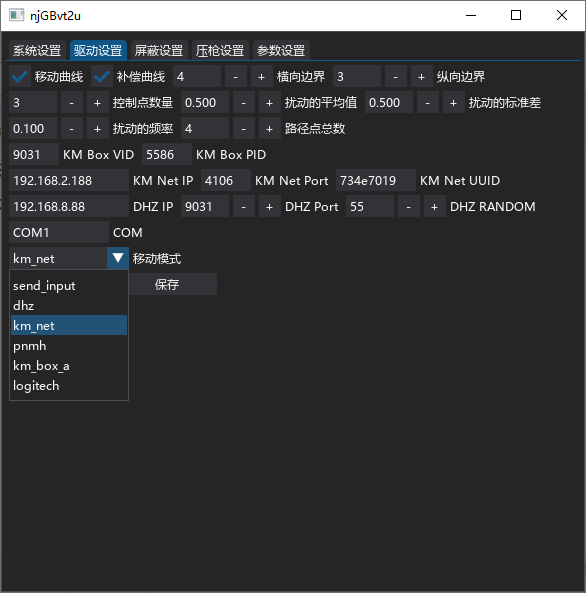Increase 扰动的平均值 with plus button

[269, 102]
